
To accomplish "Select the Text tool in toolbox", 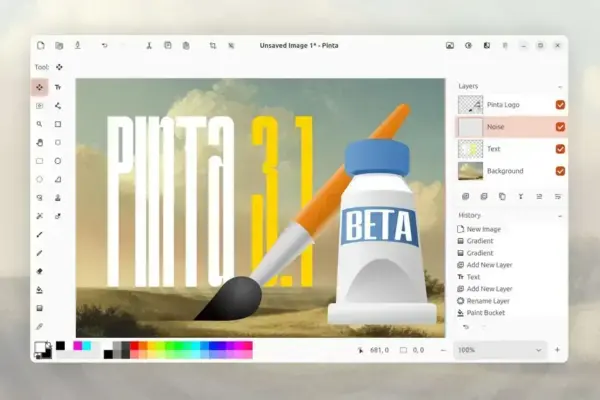I will (58, 87).
